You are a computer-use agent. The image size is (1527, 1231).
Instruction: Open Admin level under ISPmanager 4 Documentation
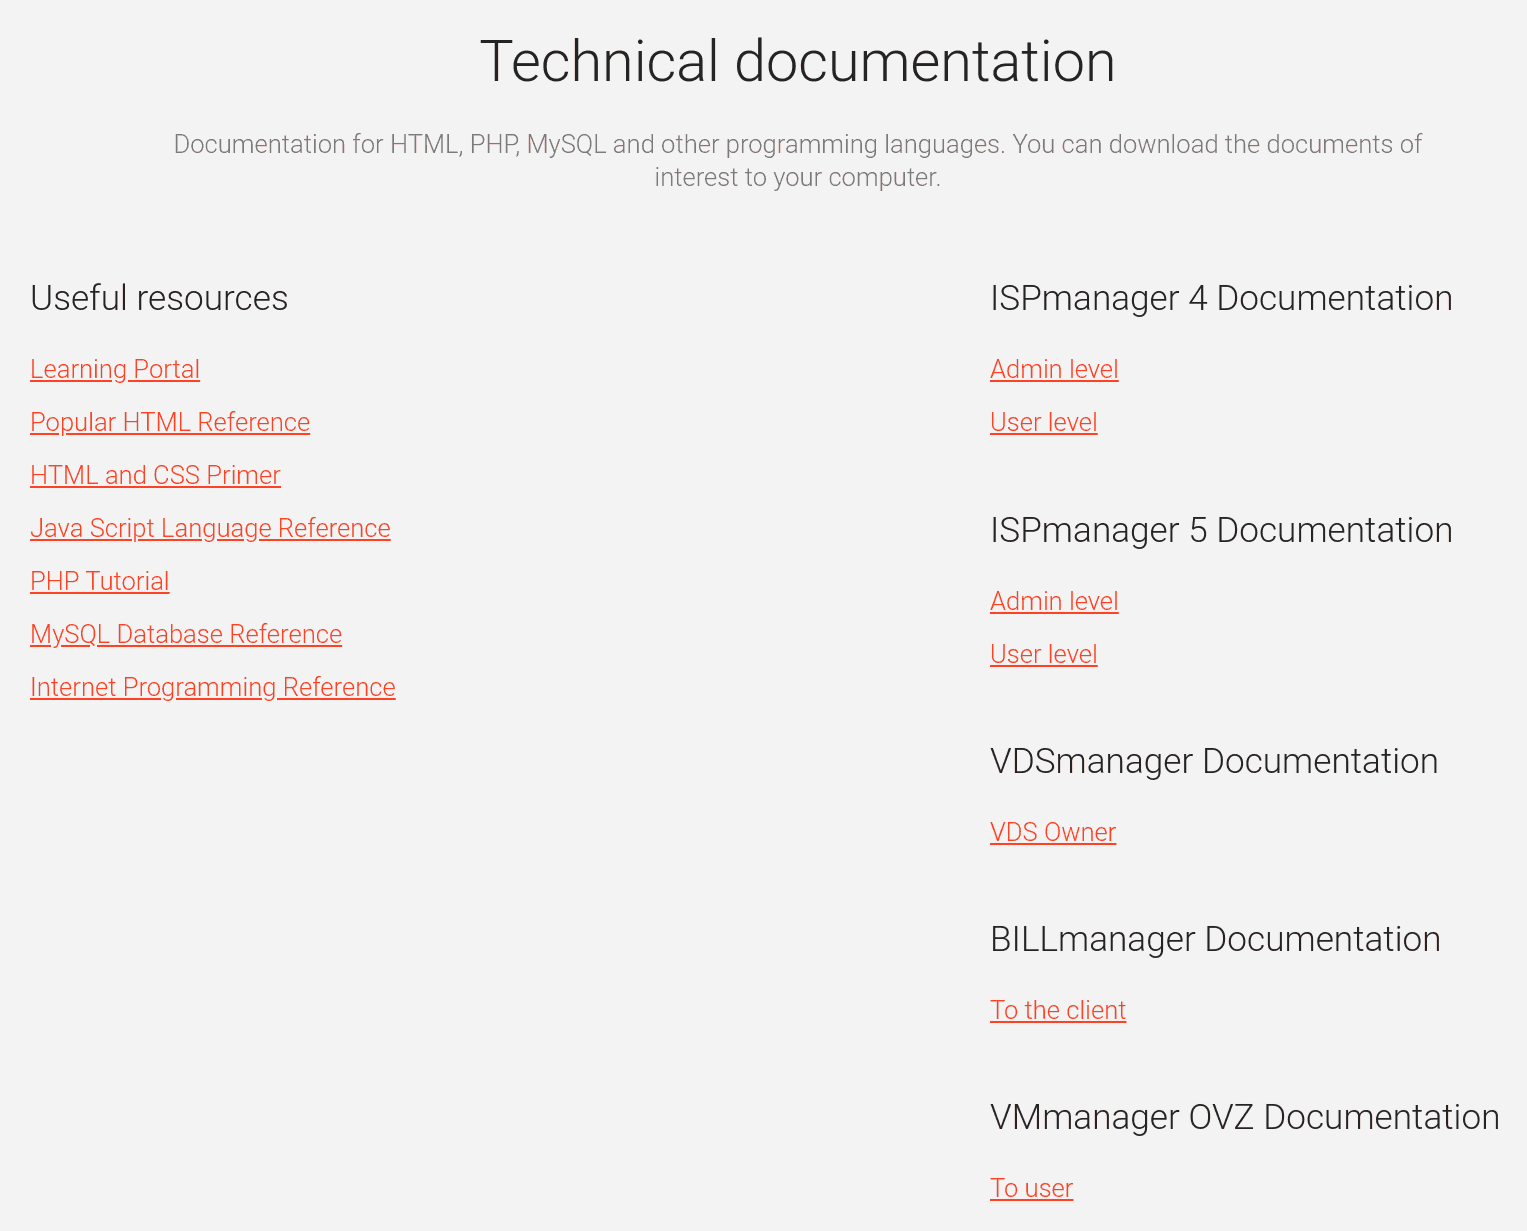coord(1054,369)
